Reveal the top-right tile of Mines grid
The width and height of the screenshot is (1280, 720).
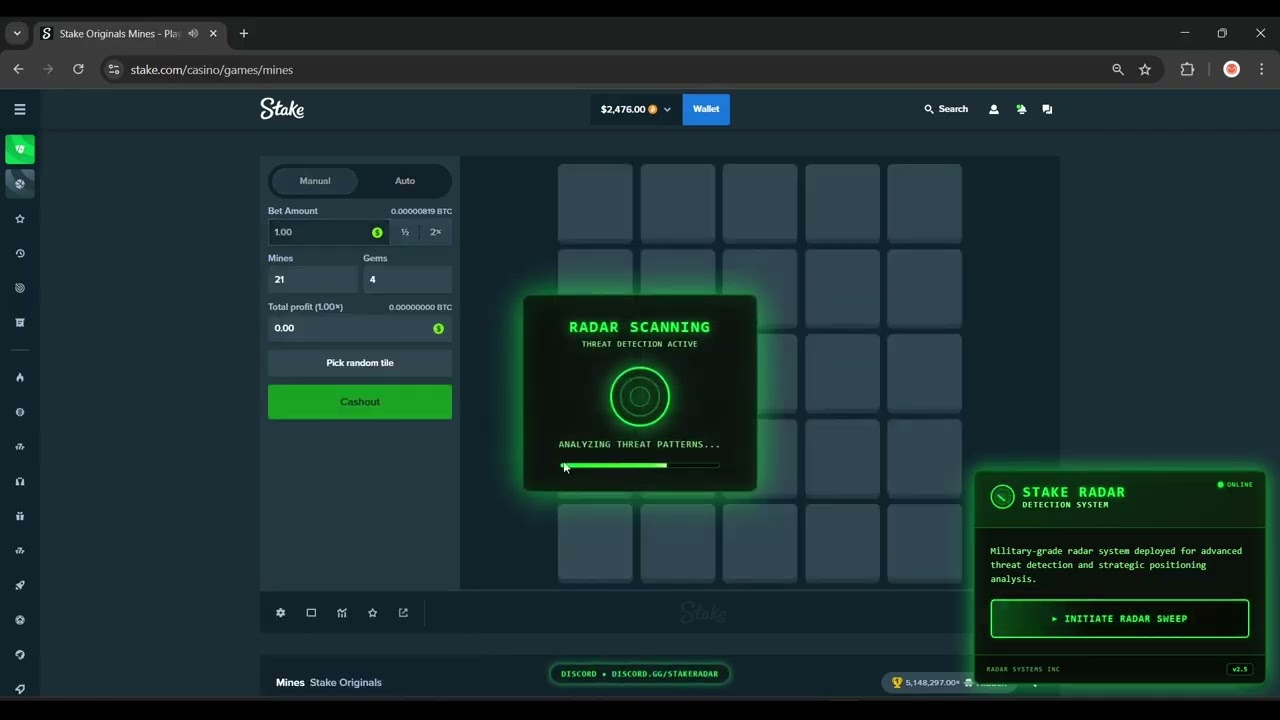(x=925, y=203)
